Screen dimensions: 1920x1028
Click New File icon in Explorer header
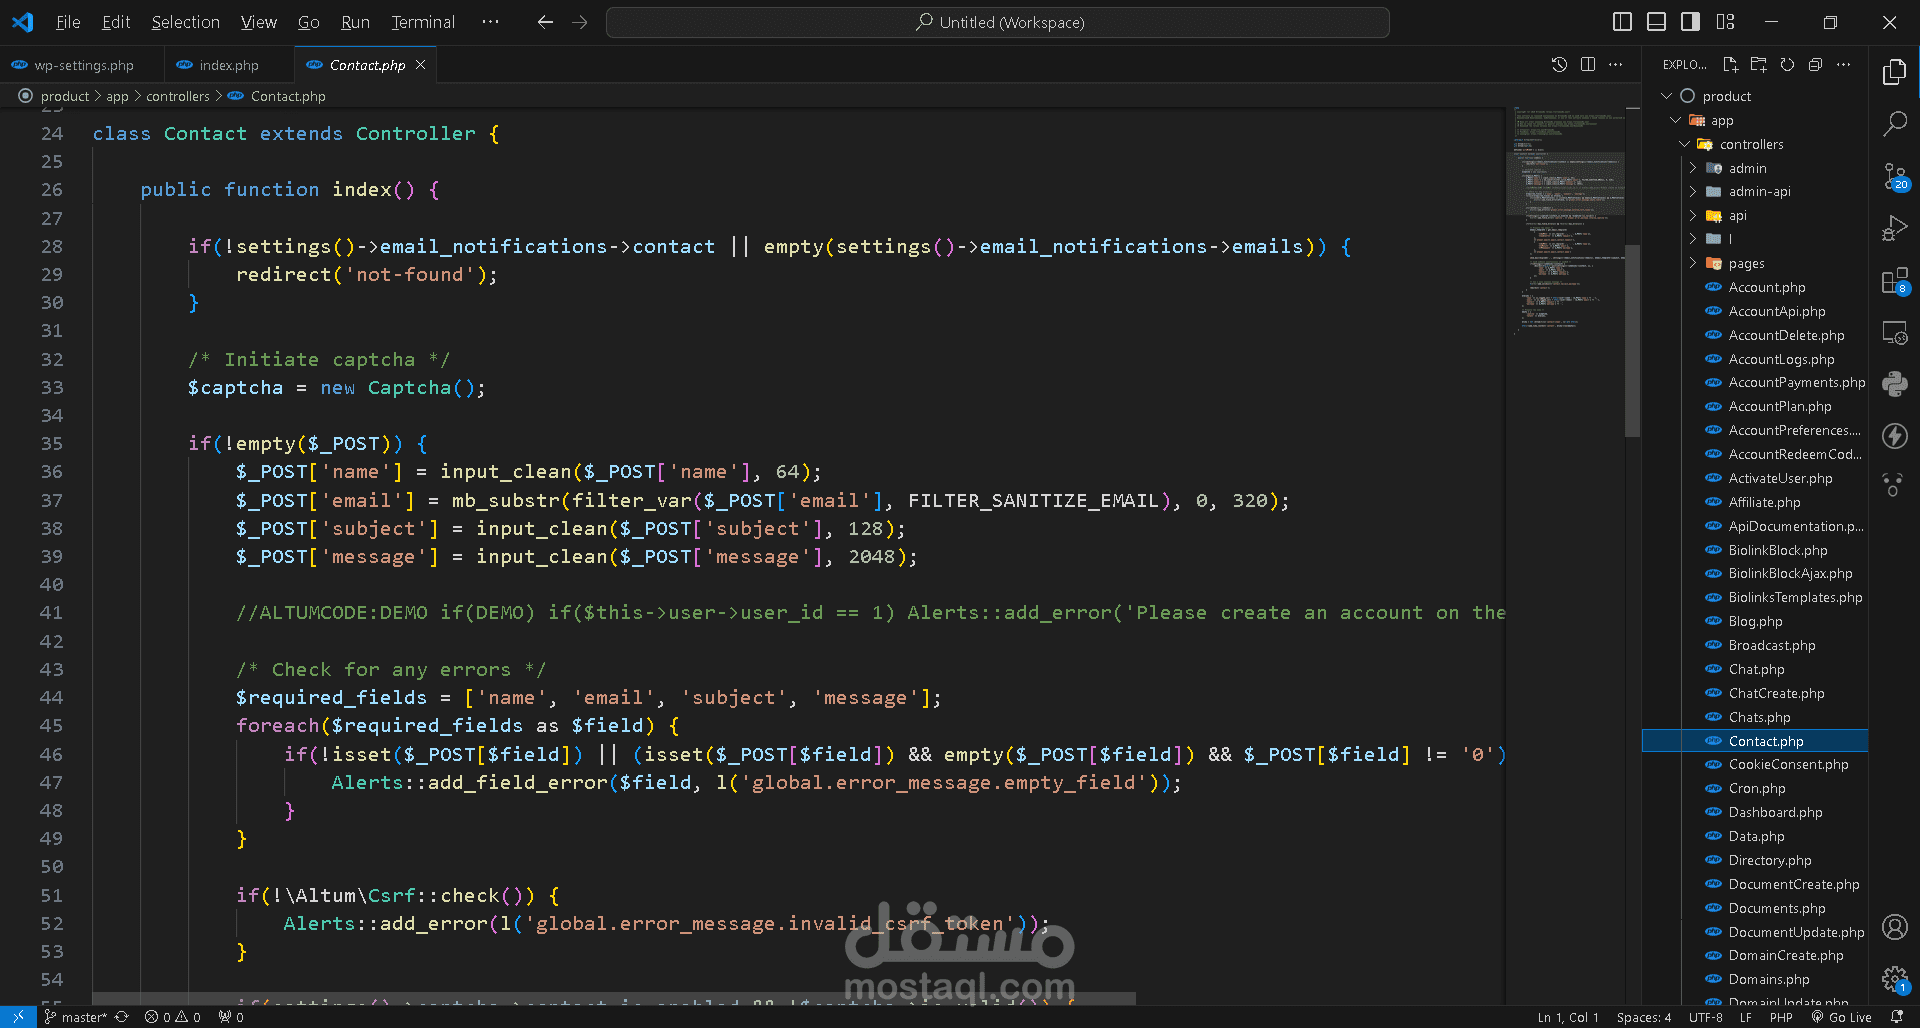coord(1730,64)
